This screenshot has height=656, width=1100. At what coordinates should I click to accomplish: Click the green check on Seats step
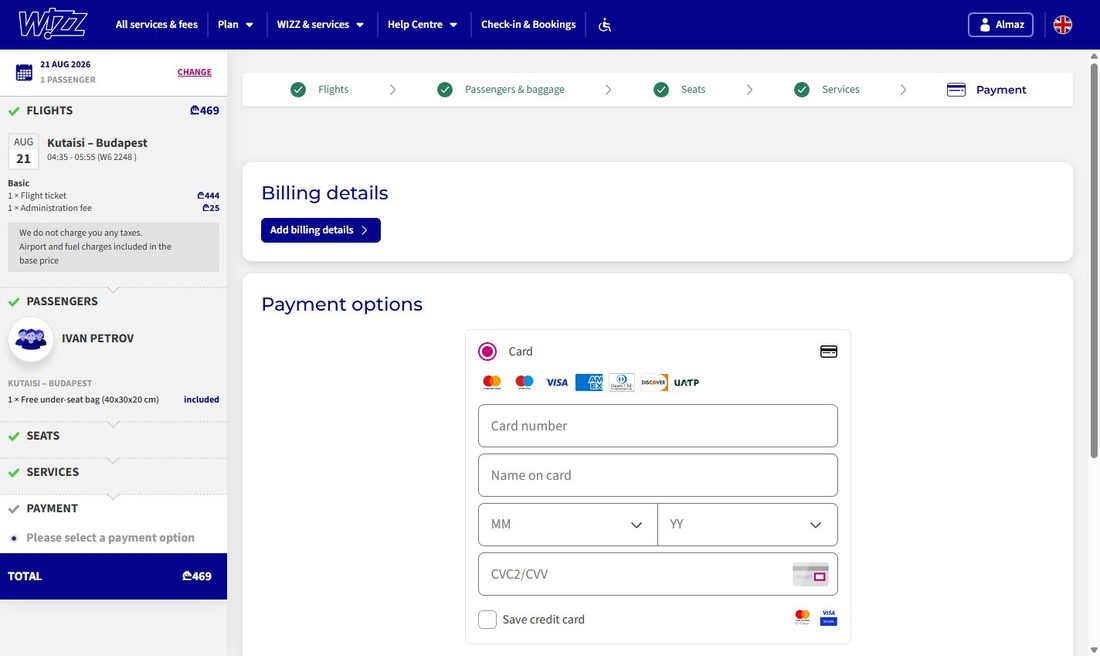coord(661,90)
